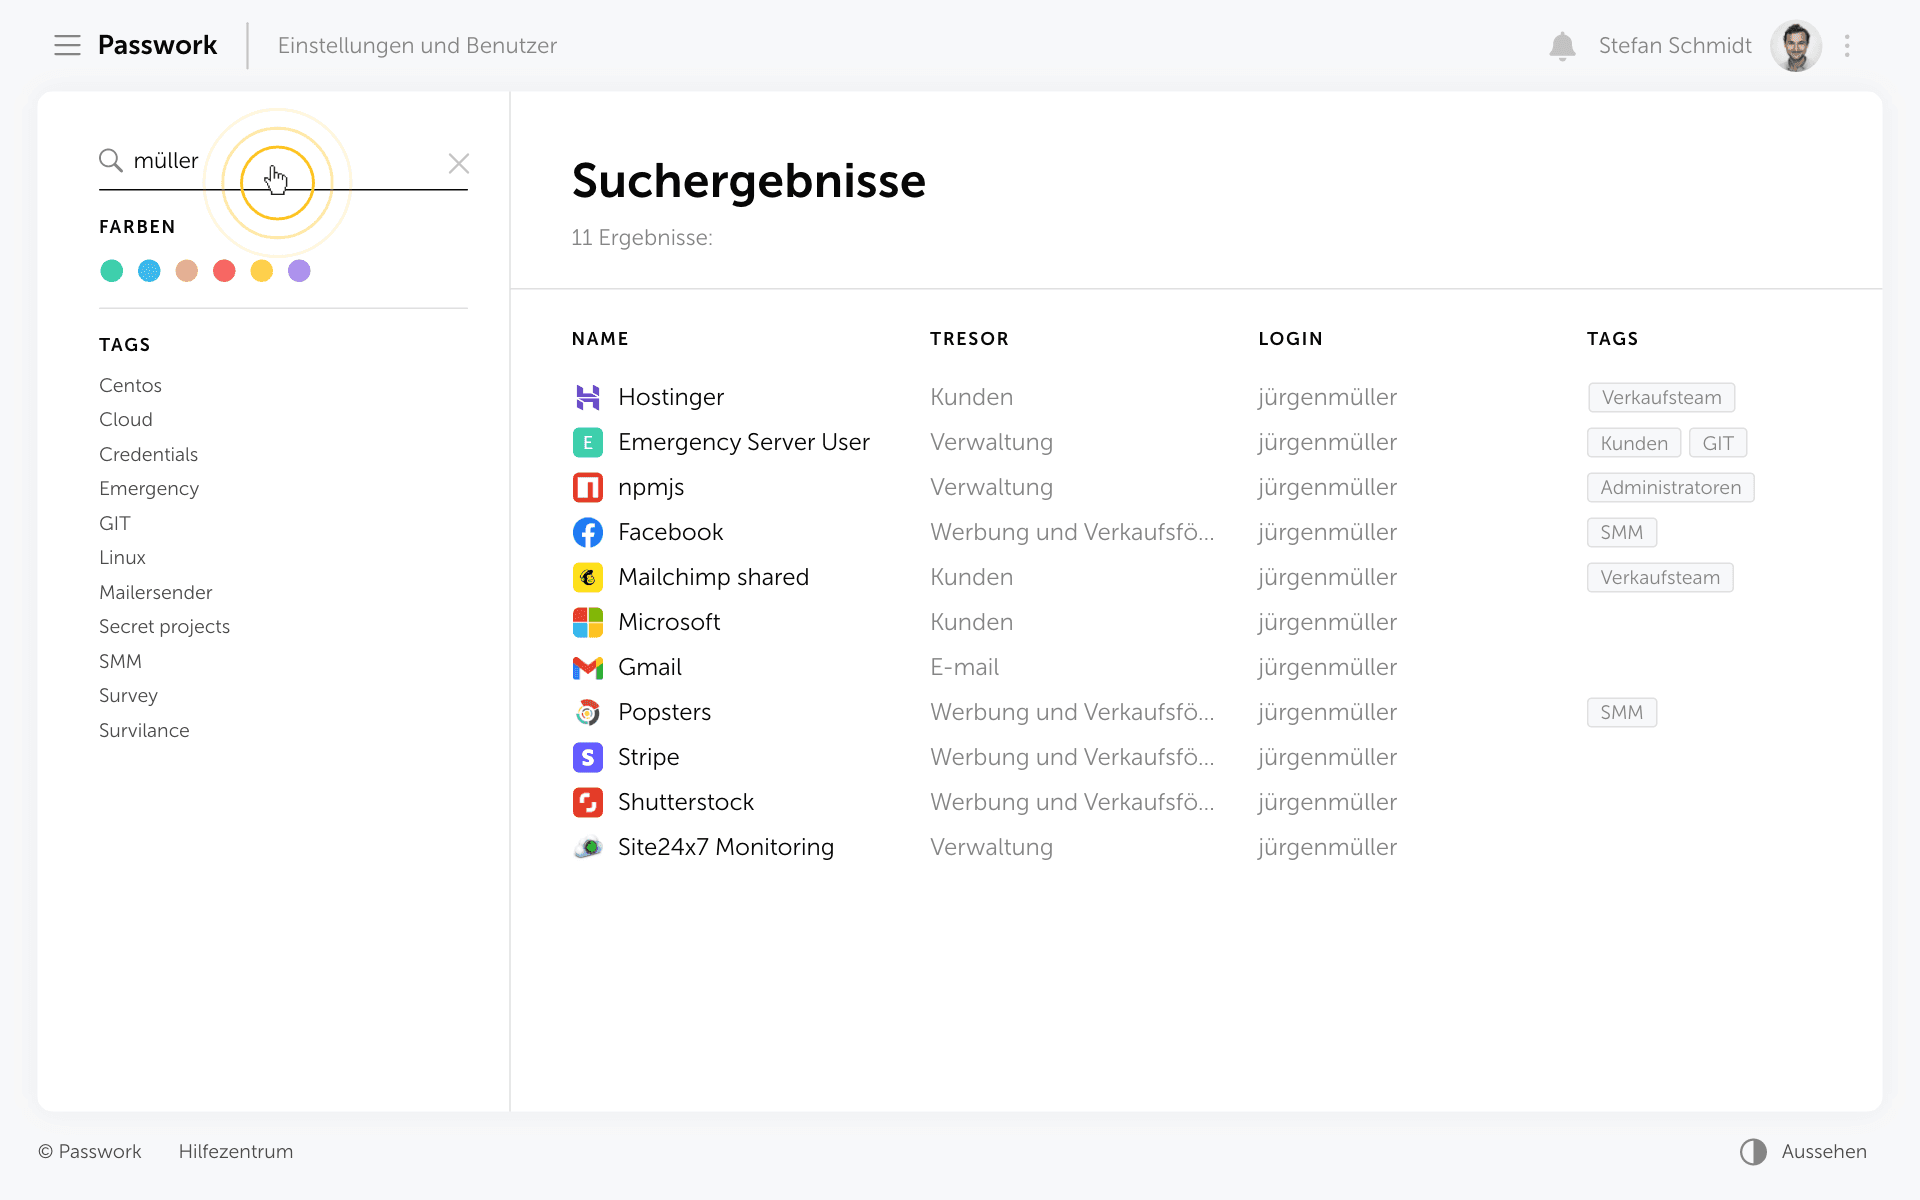Click the Hostinger logo icon

[588, 397]
